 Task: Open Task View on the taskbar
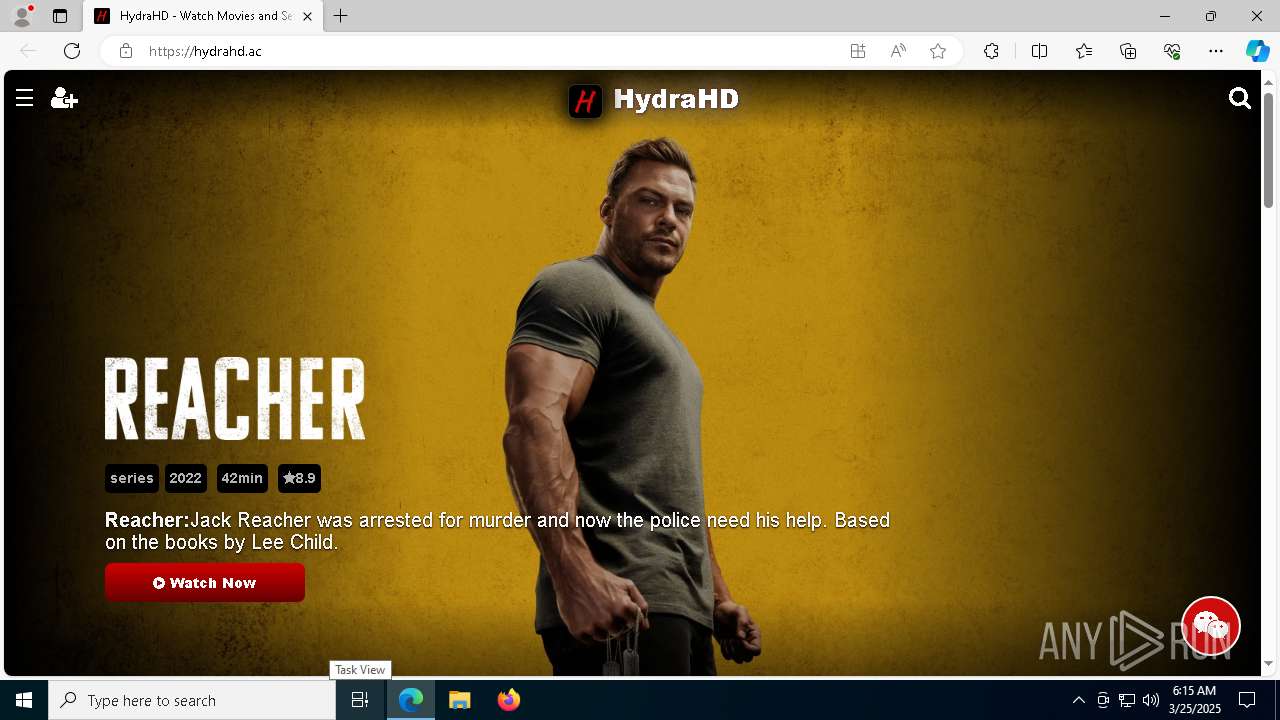pos(360,700)
